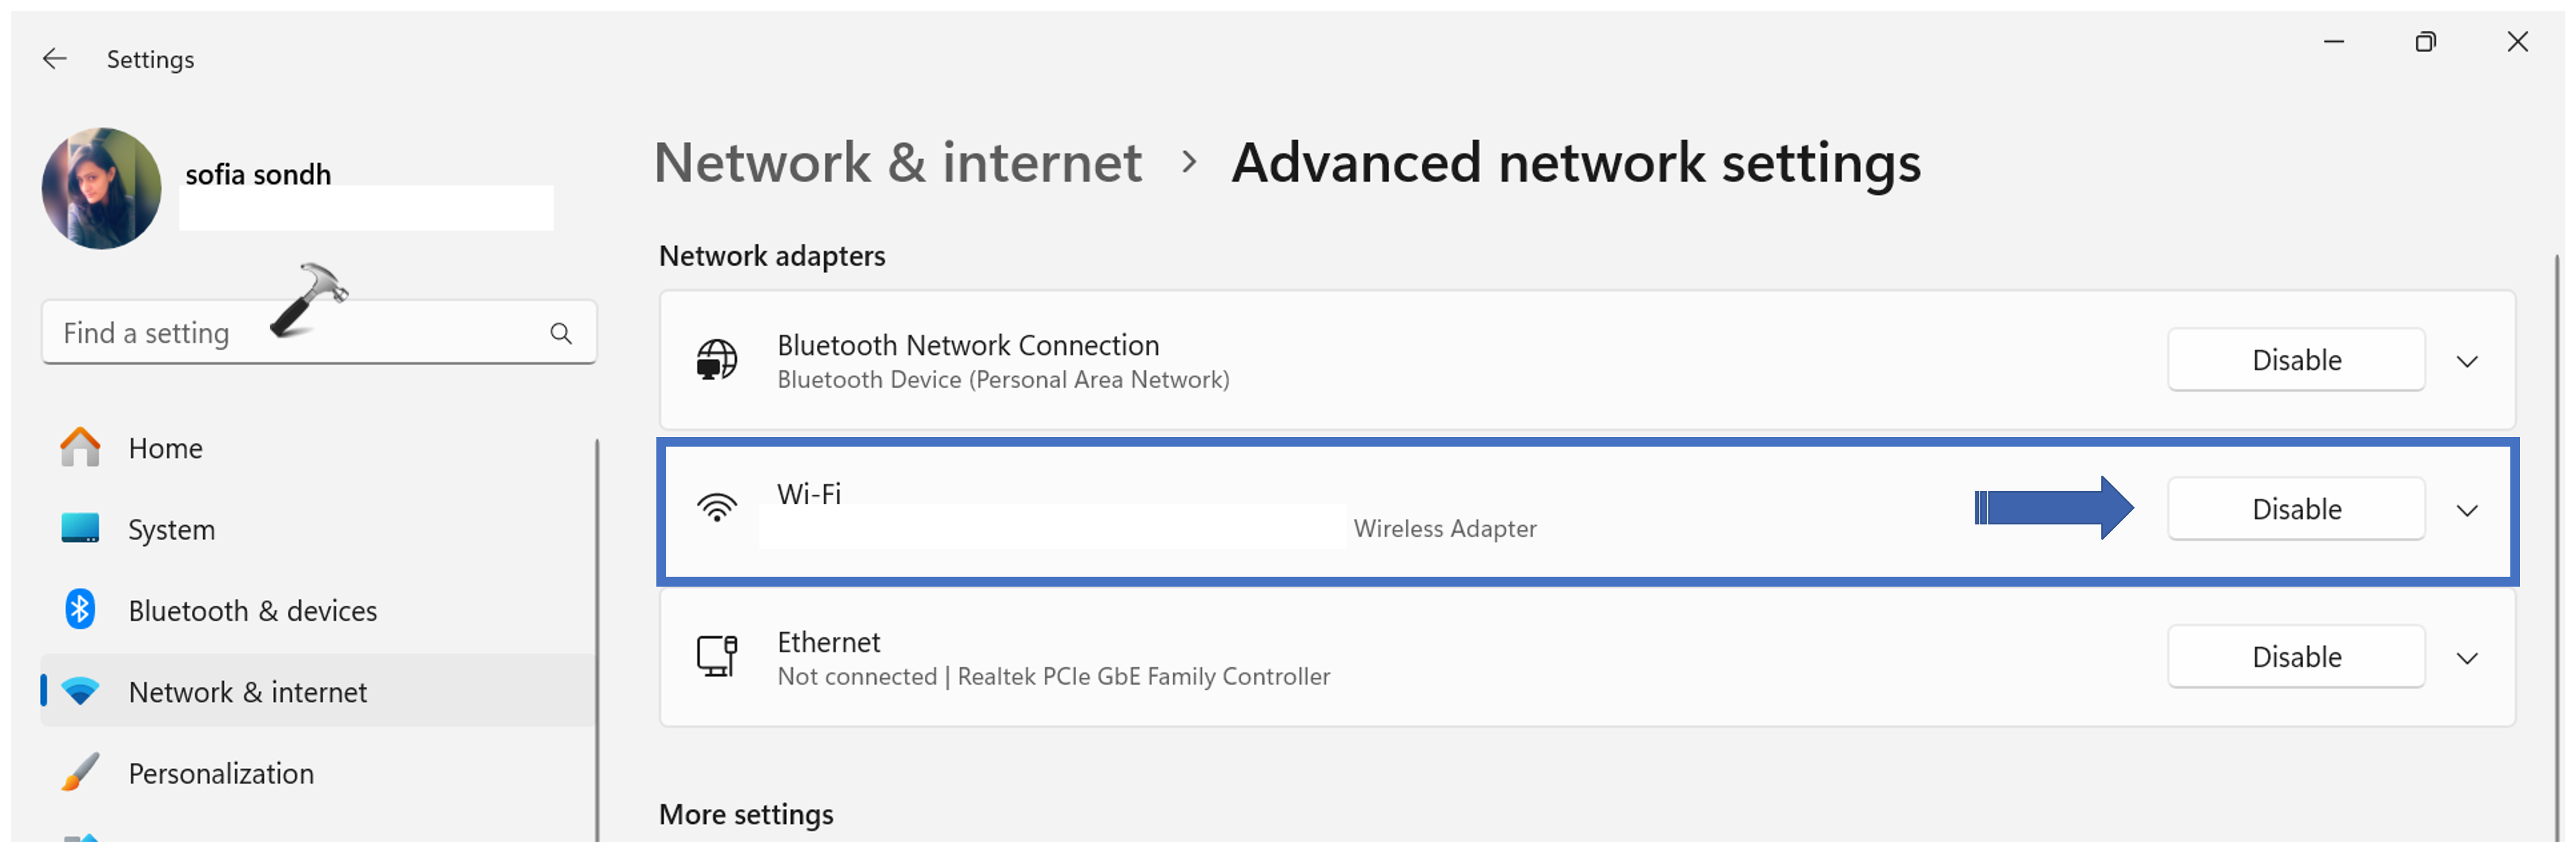Disable the Bluetooth Network Connection adapter
2576x853 pixels.
coord(2295,360)
